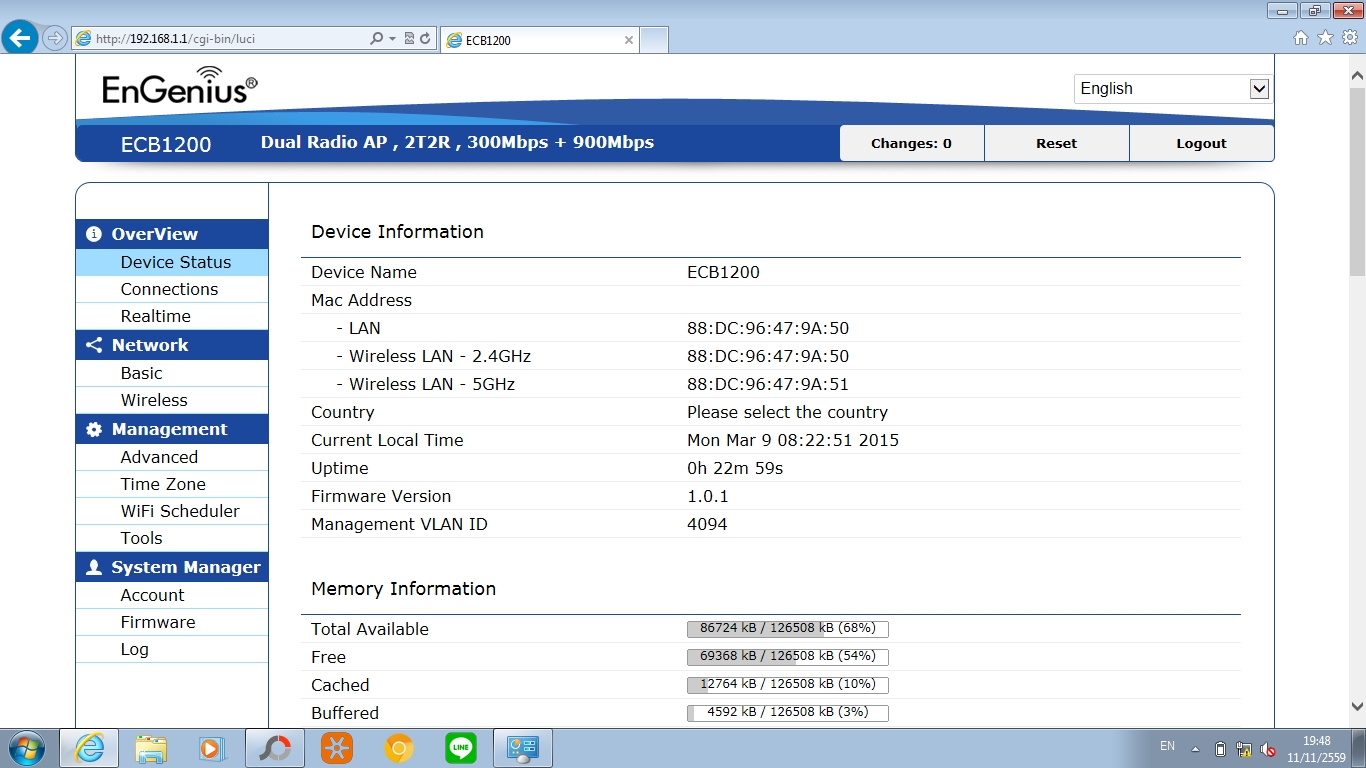Viewport: 1366px width, 768px height.
Task: Click the browser Back arrow button
Action: 20,39
